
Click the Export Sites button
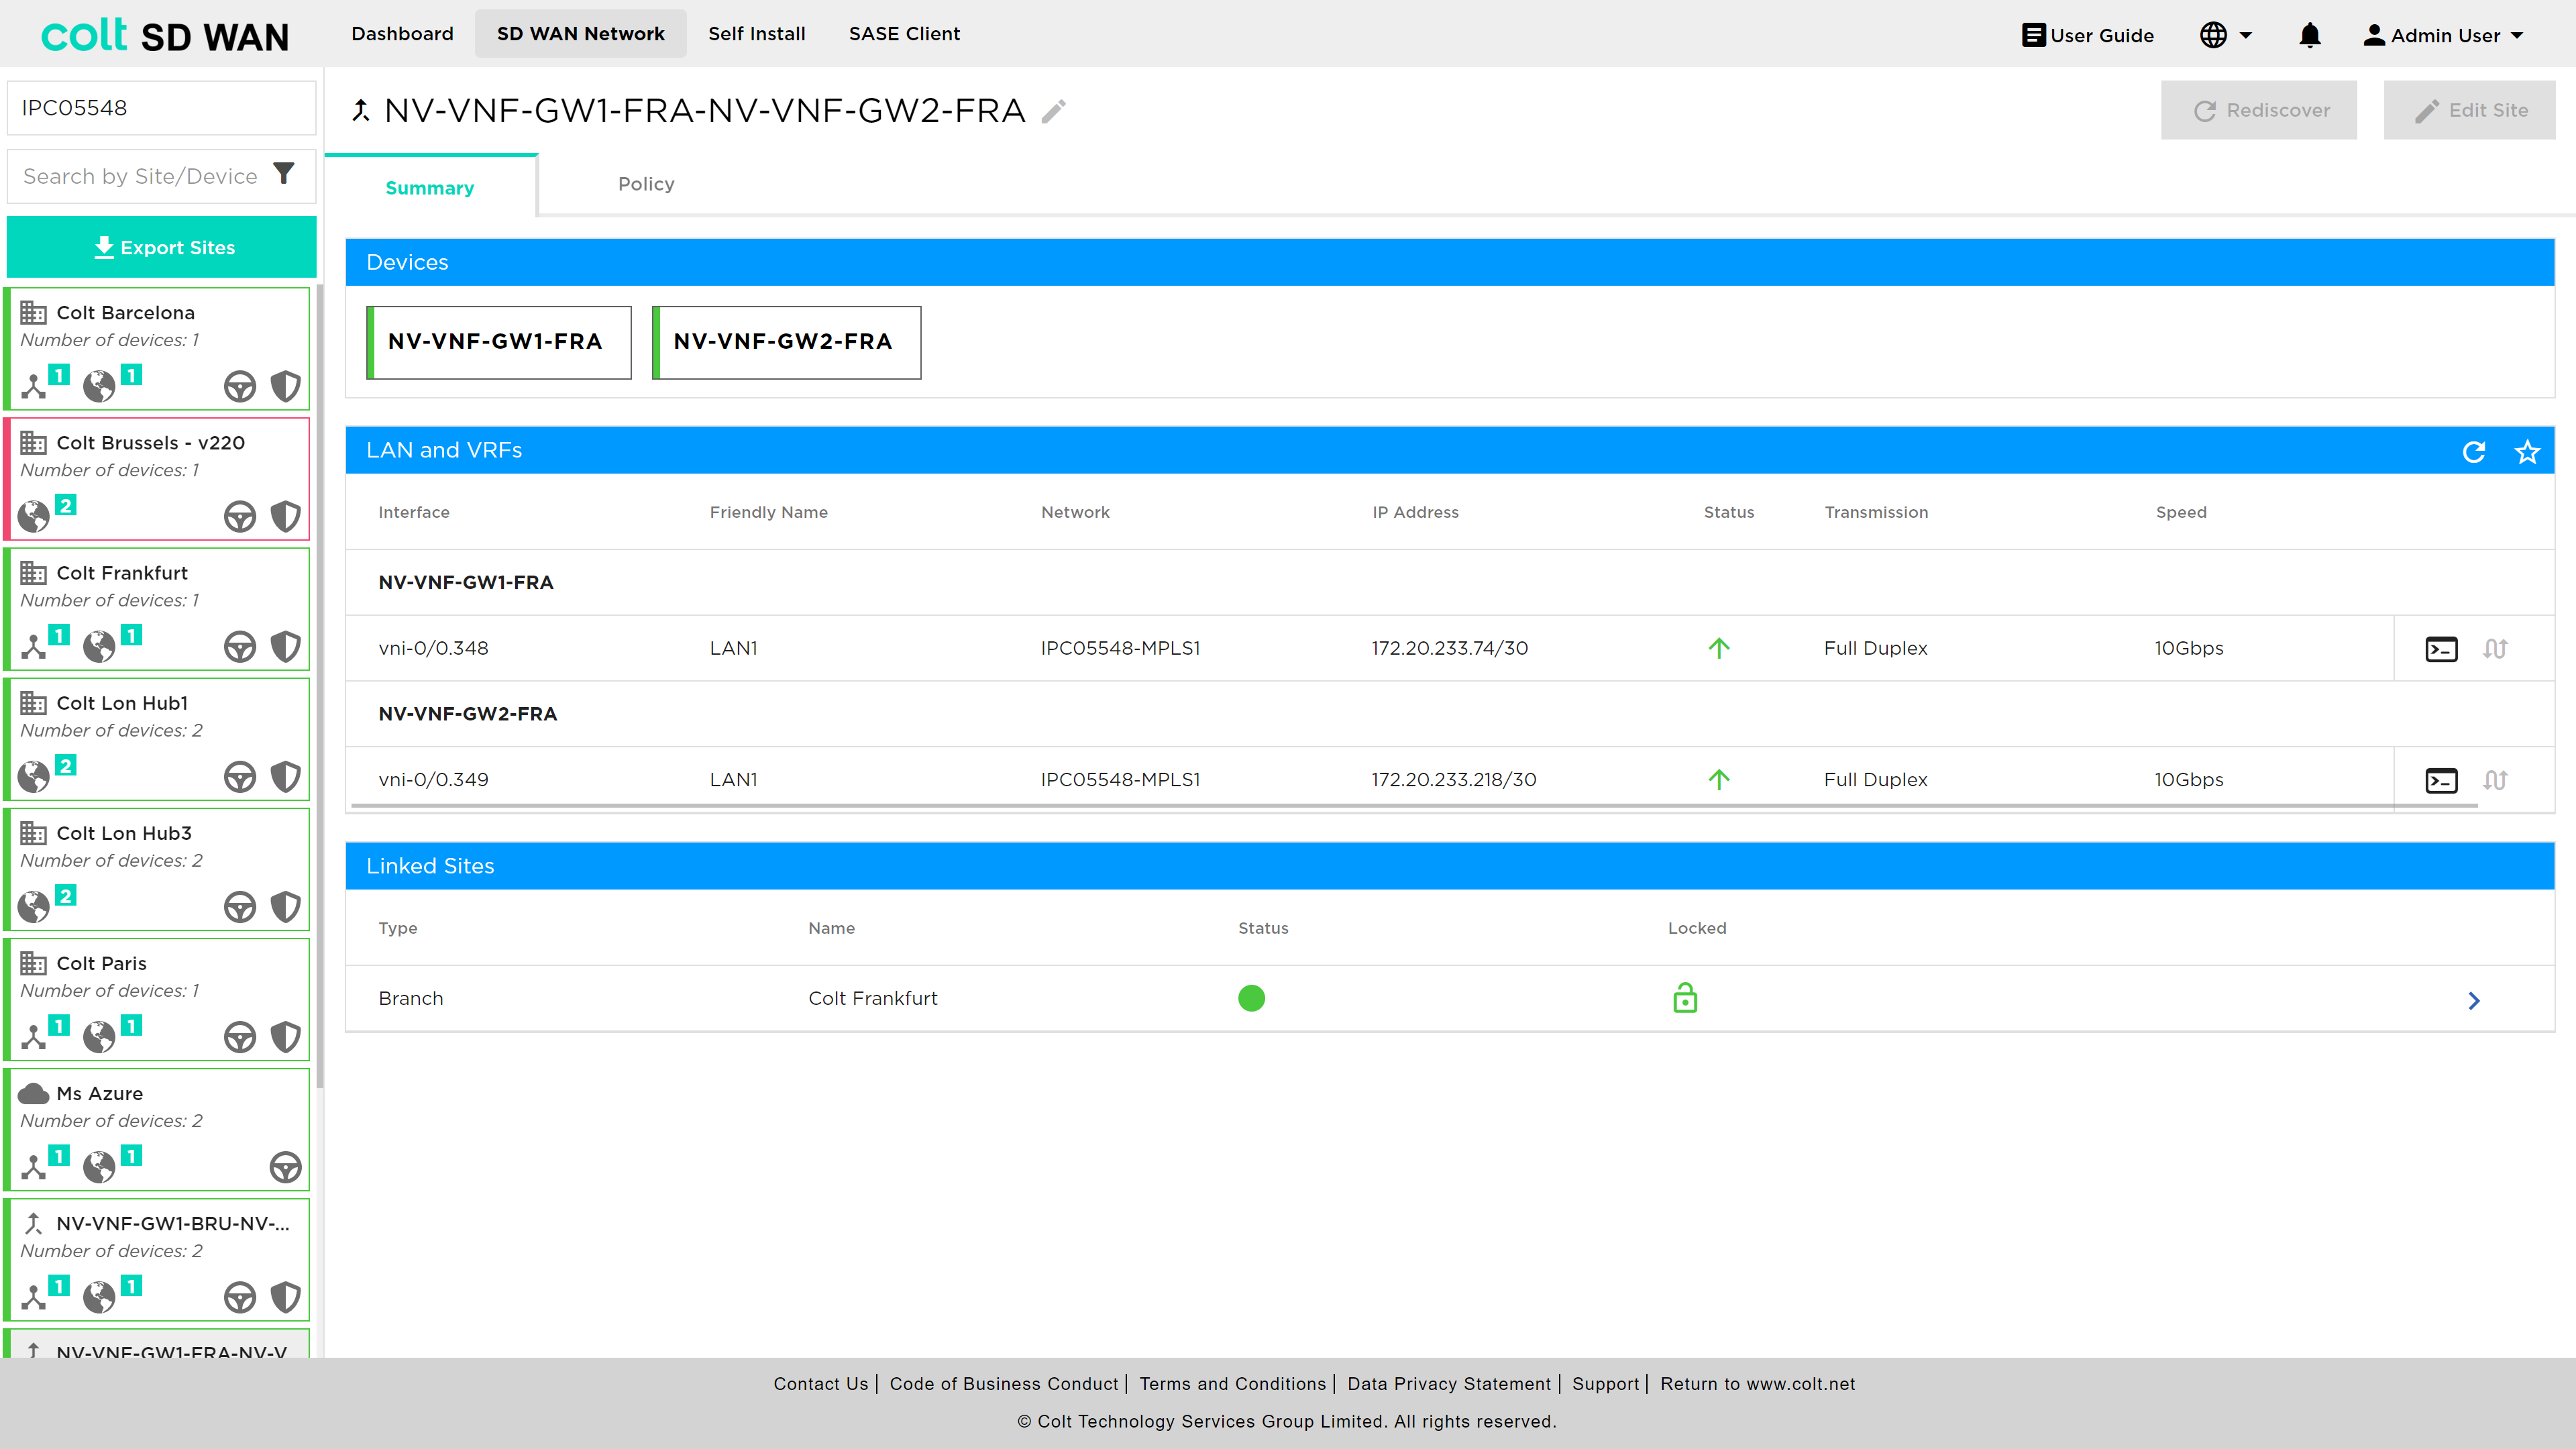pos(162,247)
